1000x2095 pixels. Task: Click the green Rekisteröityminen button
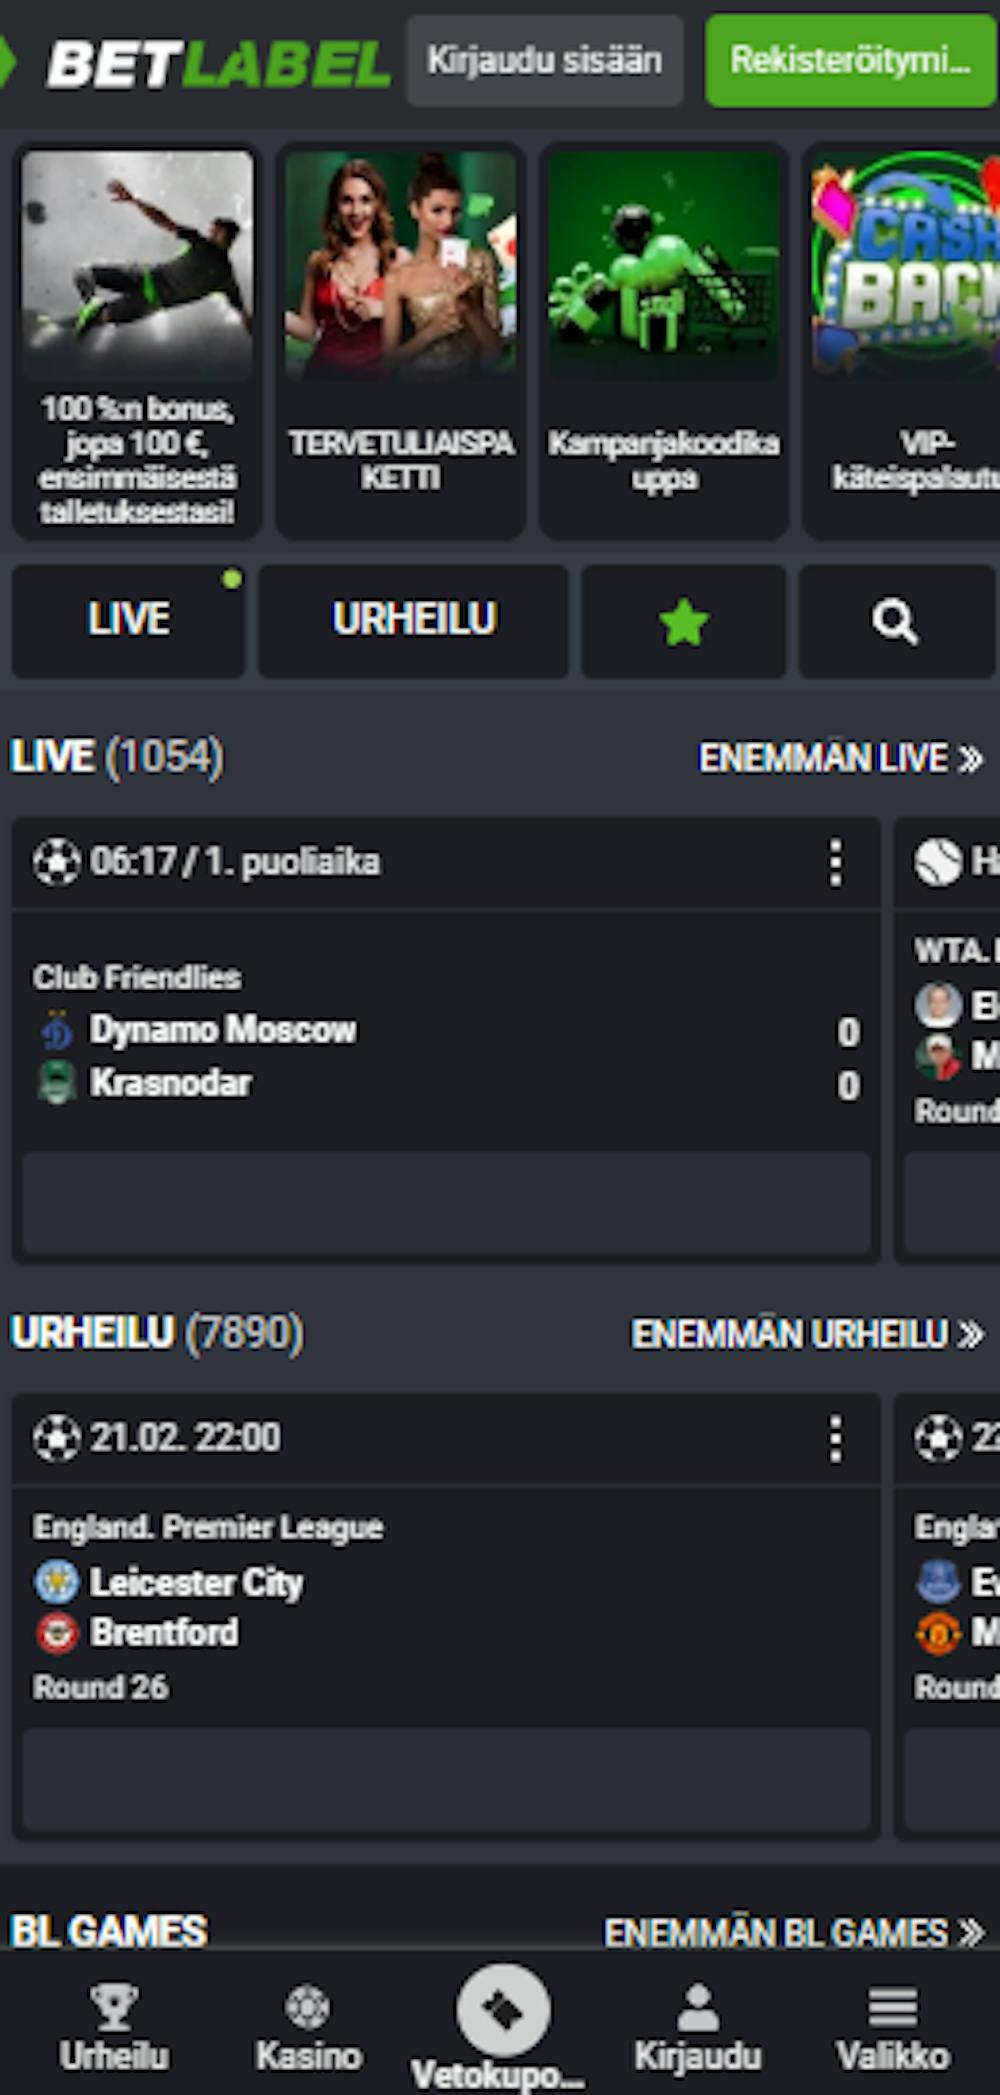(851, 60)
